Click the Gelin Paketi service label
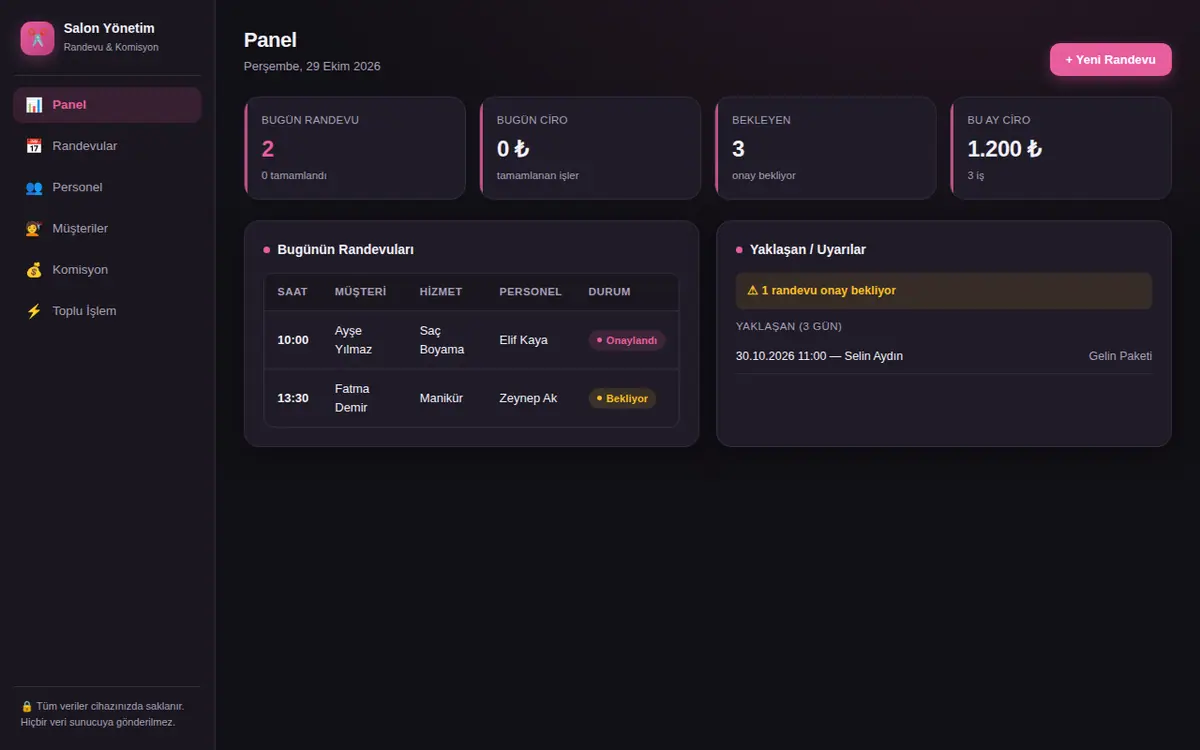The width and height of the screenshot is (1200, 750). click(x=1120, y=356)
